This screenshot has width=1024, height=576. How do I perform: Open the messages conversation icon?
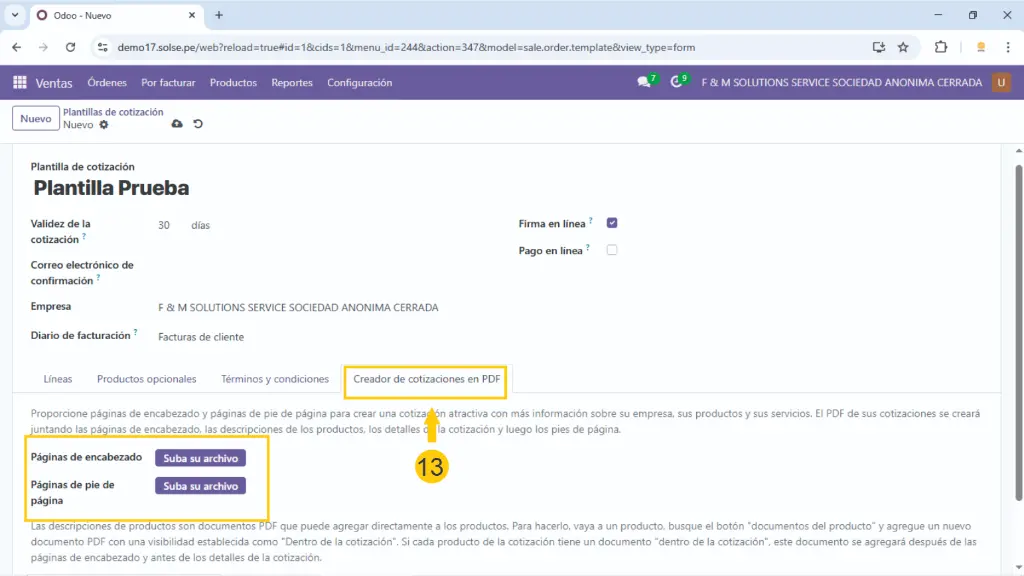(x=645, y=83)
